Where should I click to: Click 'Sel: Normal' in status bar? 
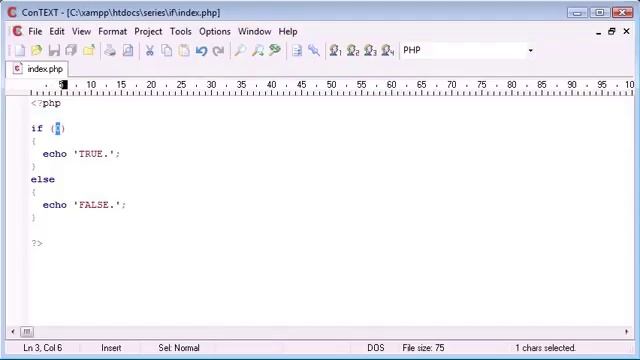tap(179, 348)
